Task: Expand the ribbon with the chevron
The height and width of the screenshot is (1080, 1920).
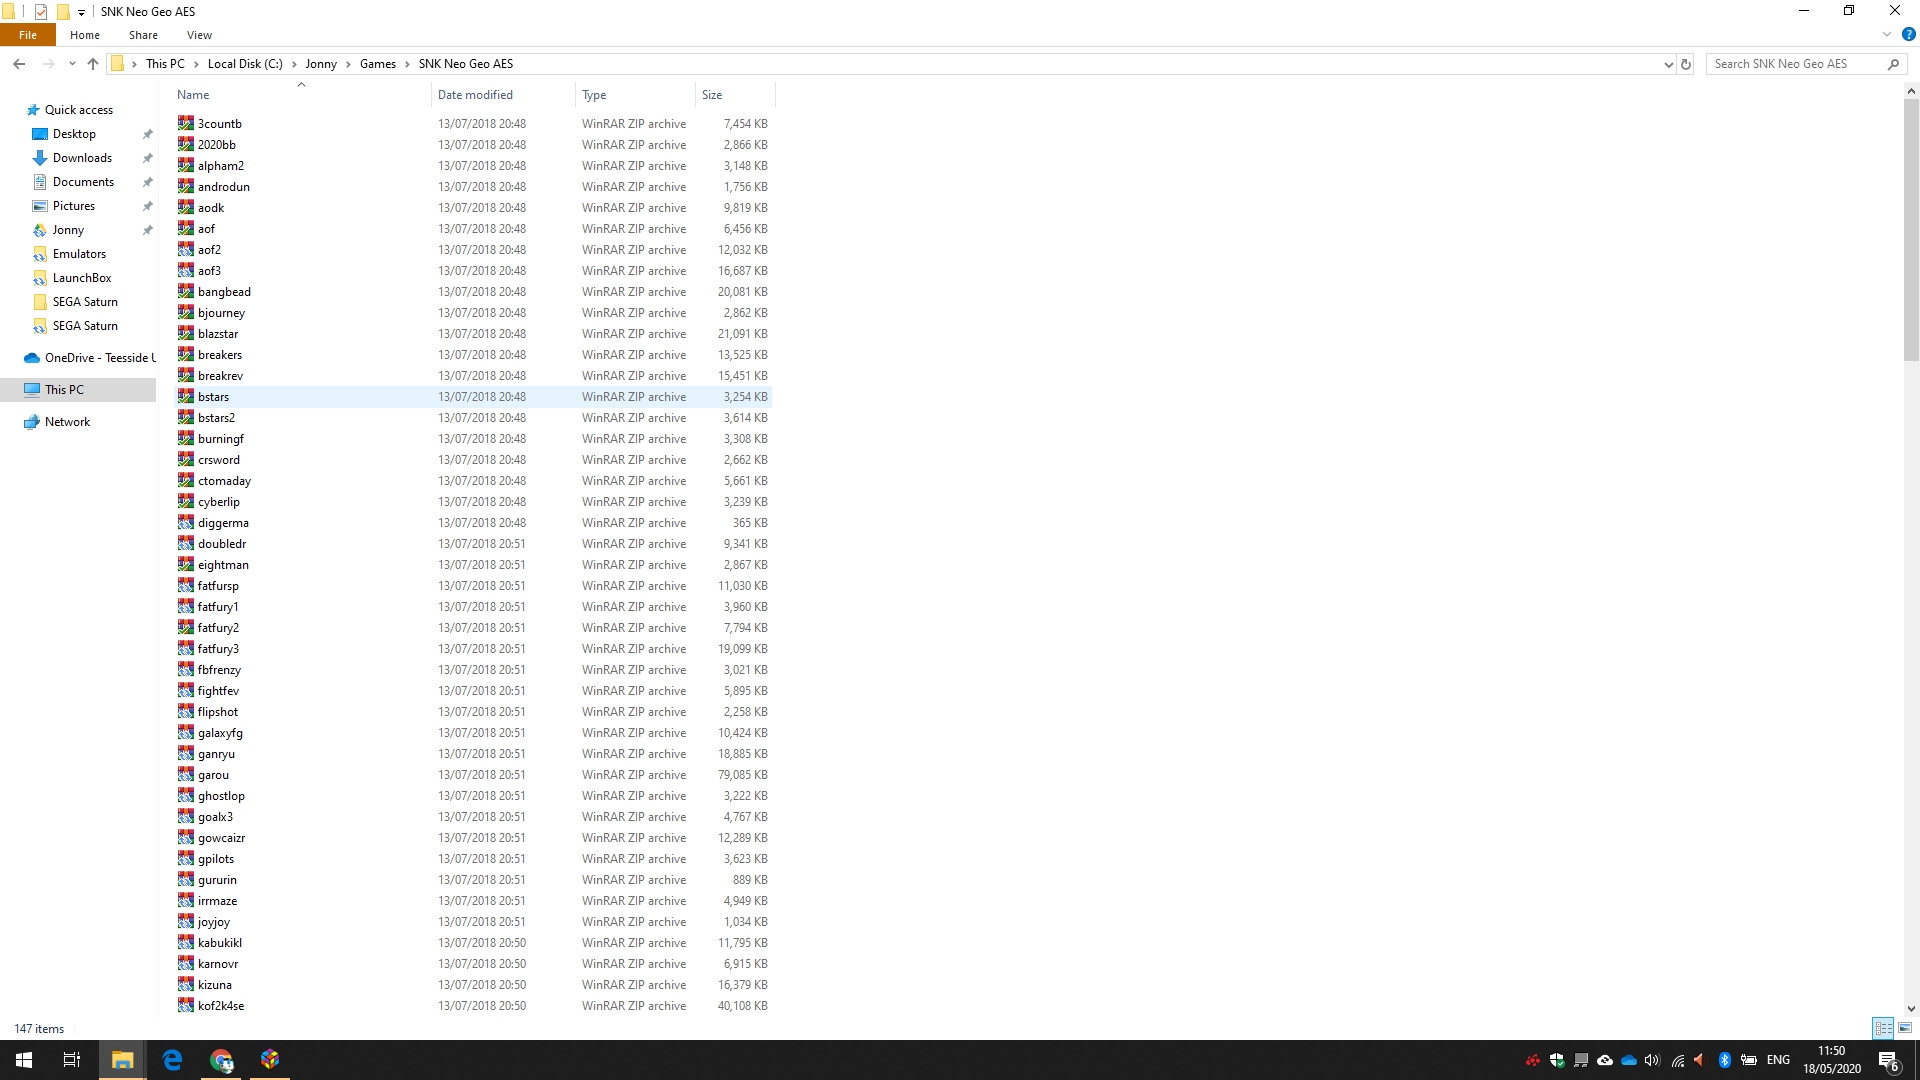Action: [x=1887, y=35]
